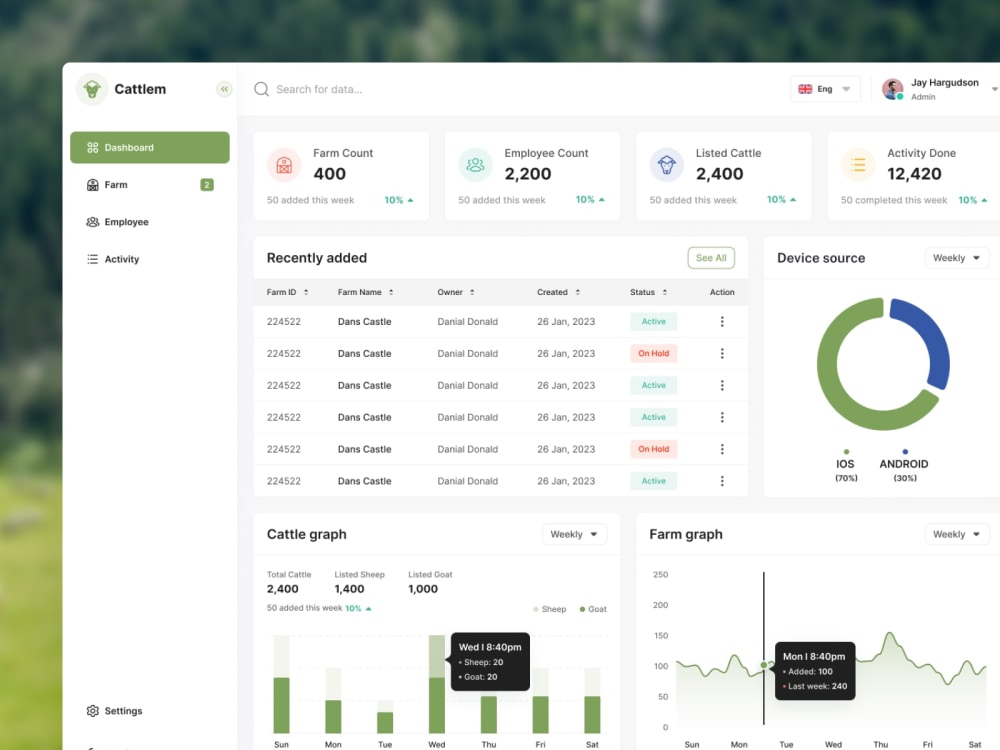The height and width of the screenshot is (750, 1000).
Task: Click the Farm badge showing 2
Action: pyautogui.click(x=207, y=185)
